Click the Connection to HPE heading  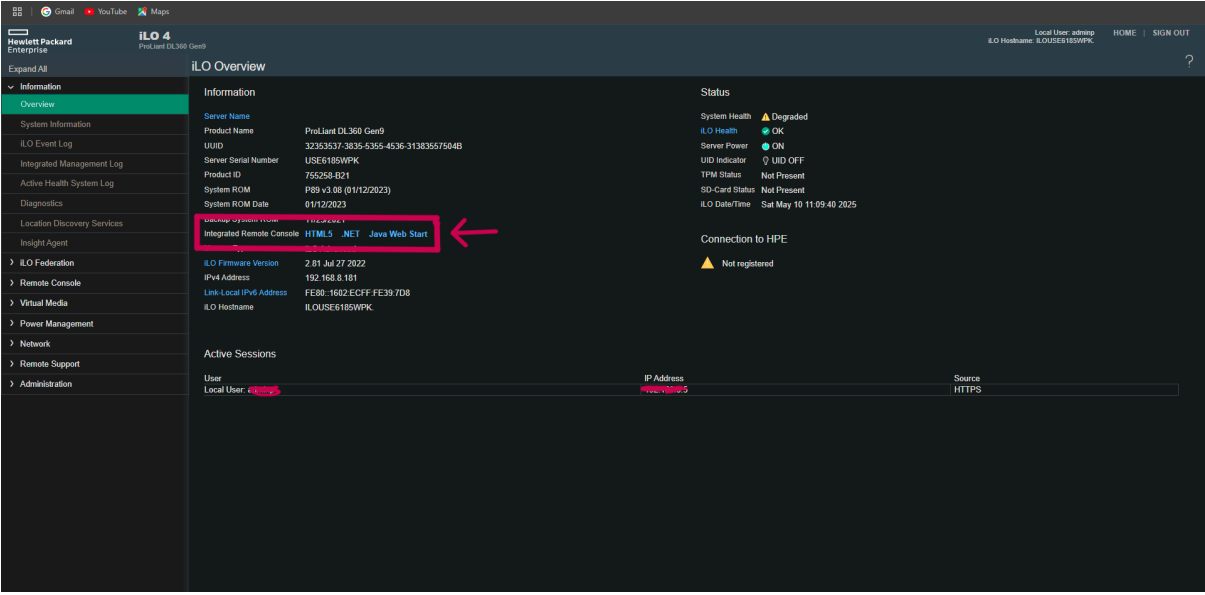[x=746, y=239]
